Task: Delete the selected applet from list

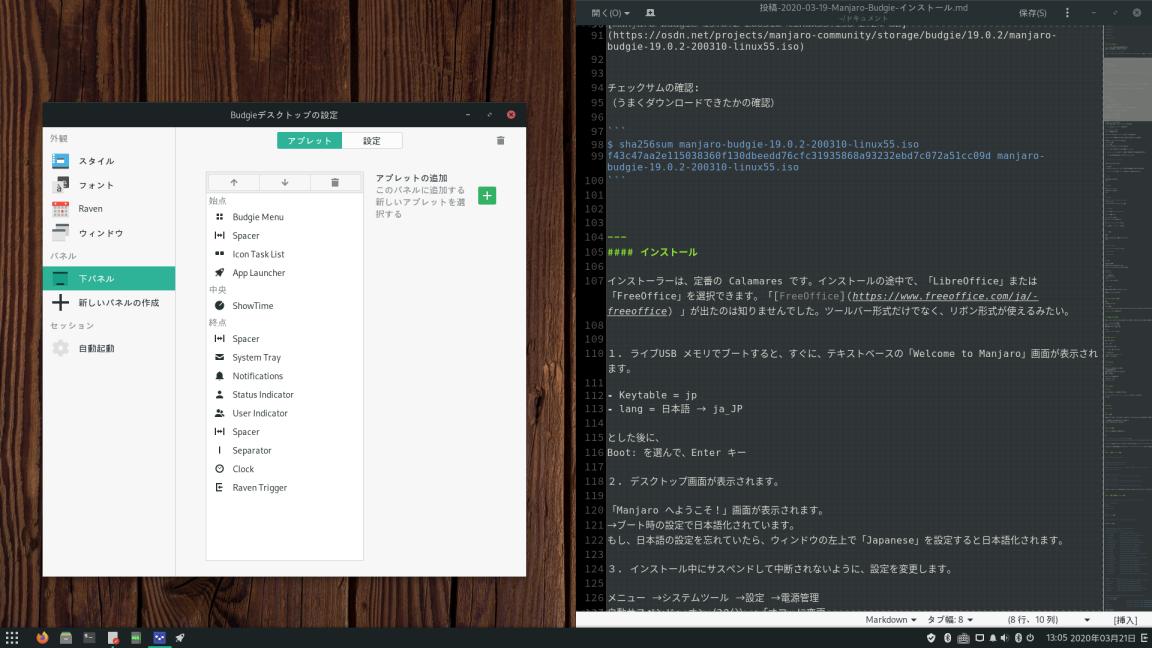Action: click(335, 182)
